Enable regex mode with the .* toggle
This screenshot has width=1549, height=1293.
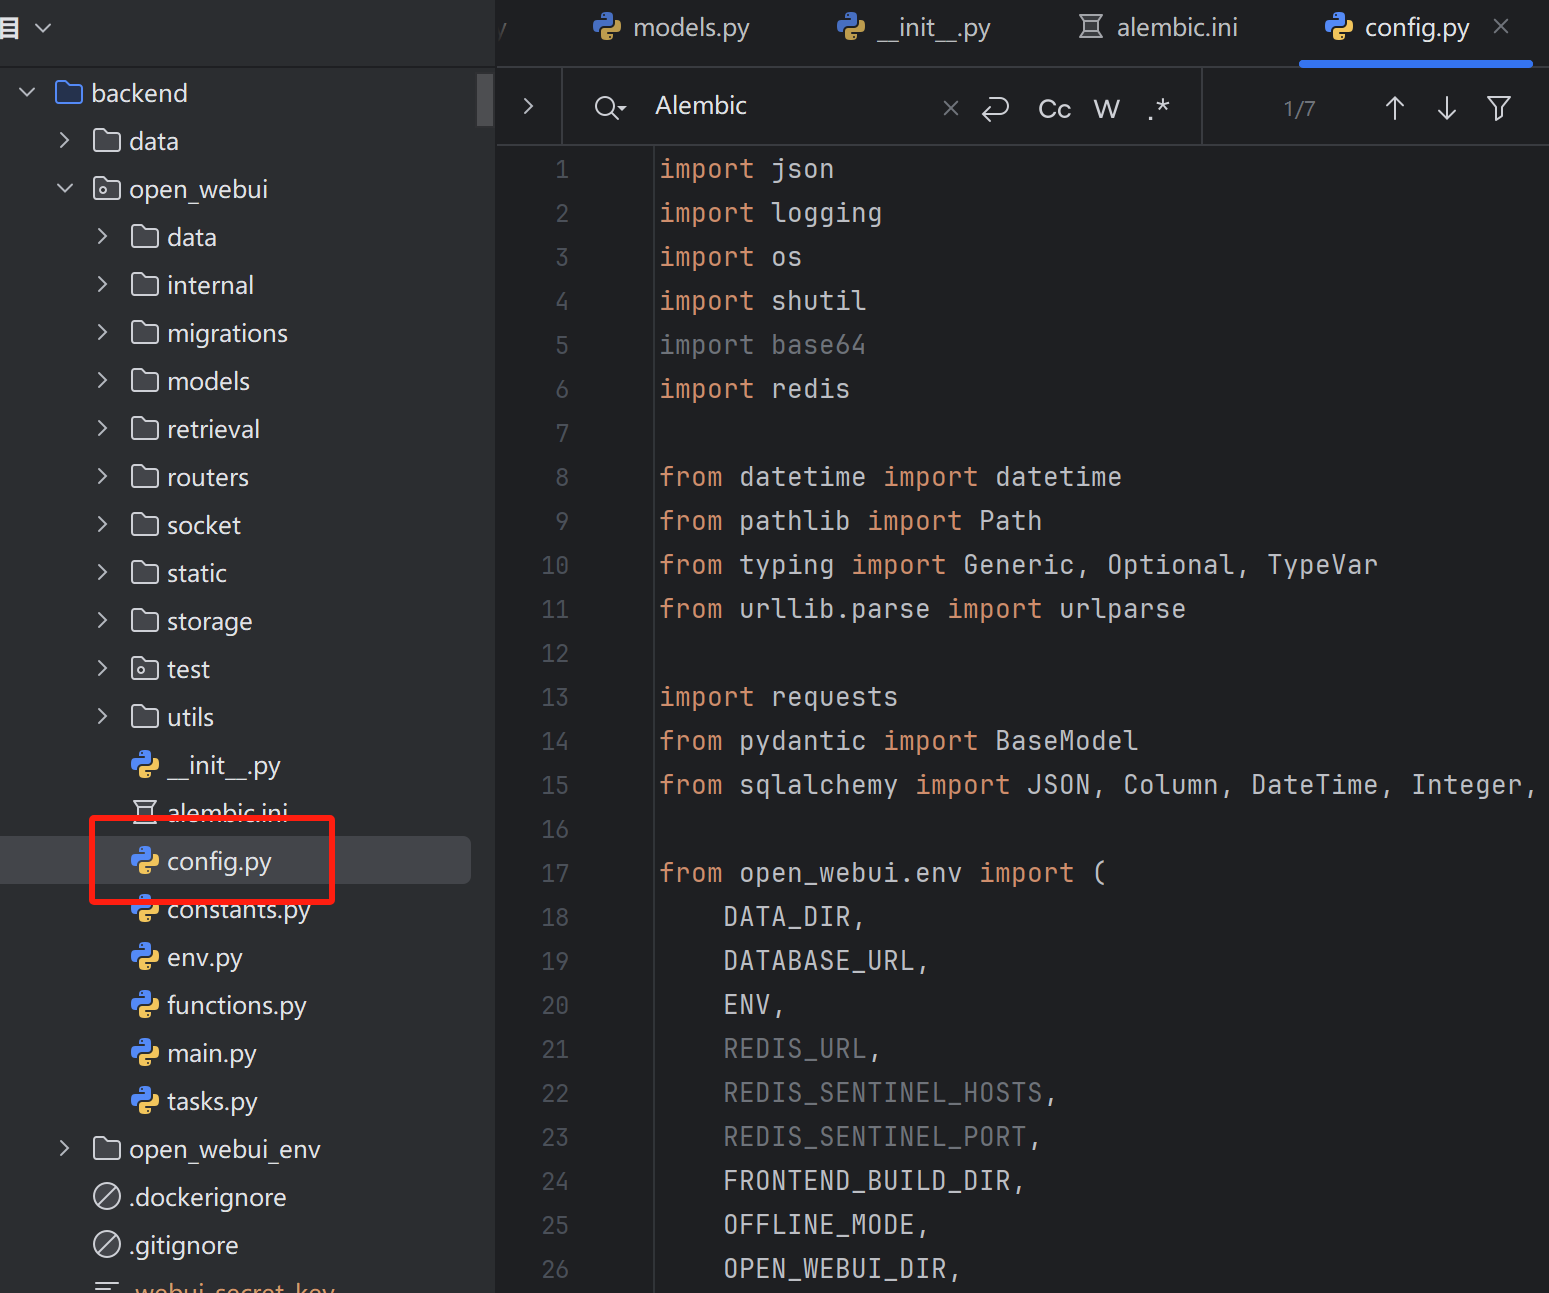click(1159, 108)
